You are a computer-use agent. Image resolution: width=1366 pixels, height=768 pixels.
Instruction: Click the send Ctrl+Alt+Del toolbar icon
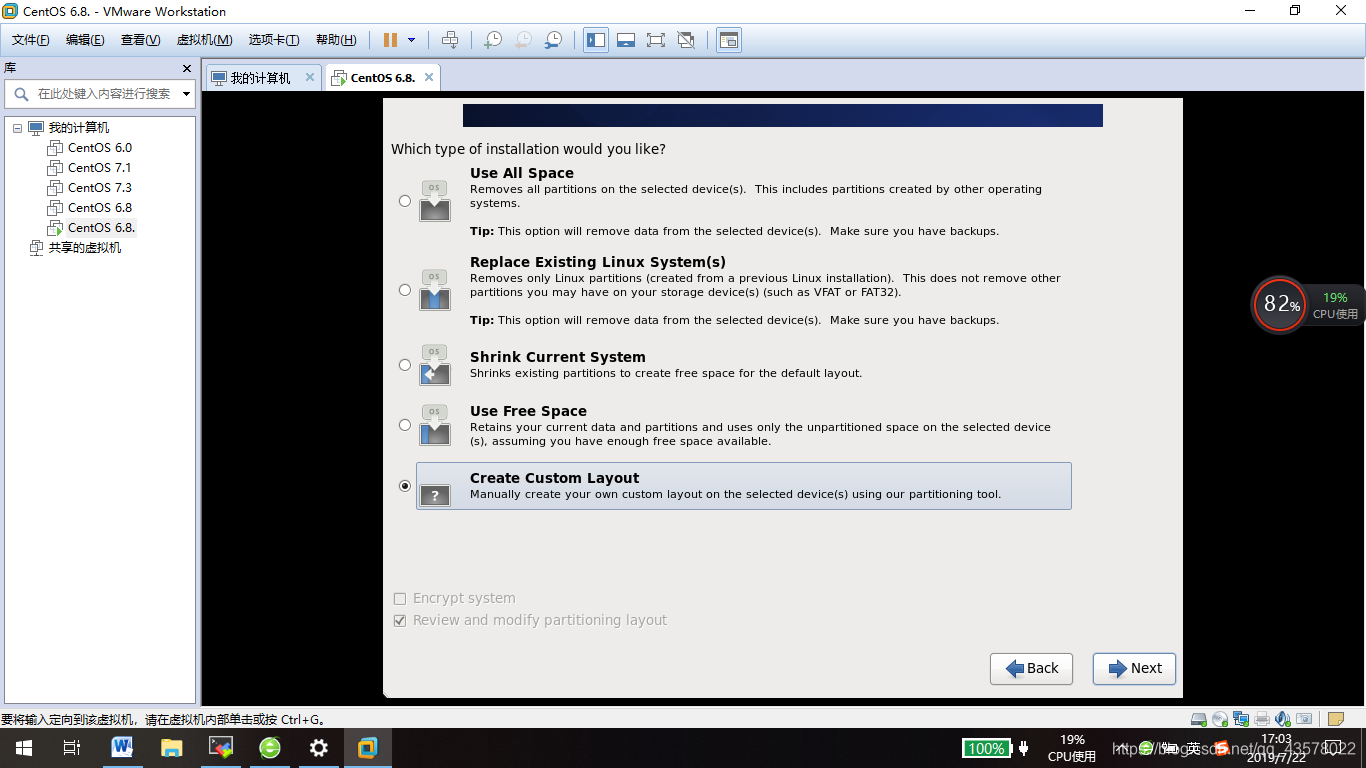click(x=450, y=40)
